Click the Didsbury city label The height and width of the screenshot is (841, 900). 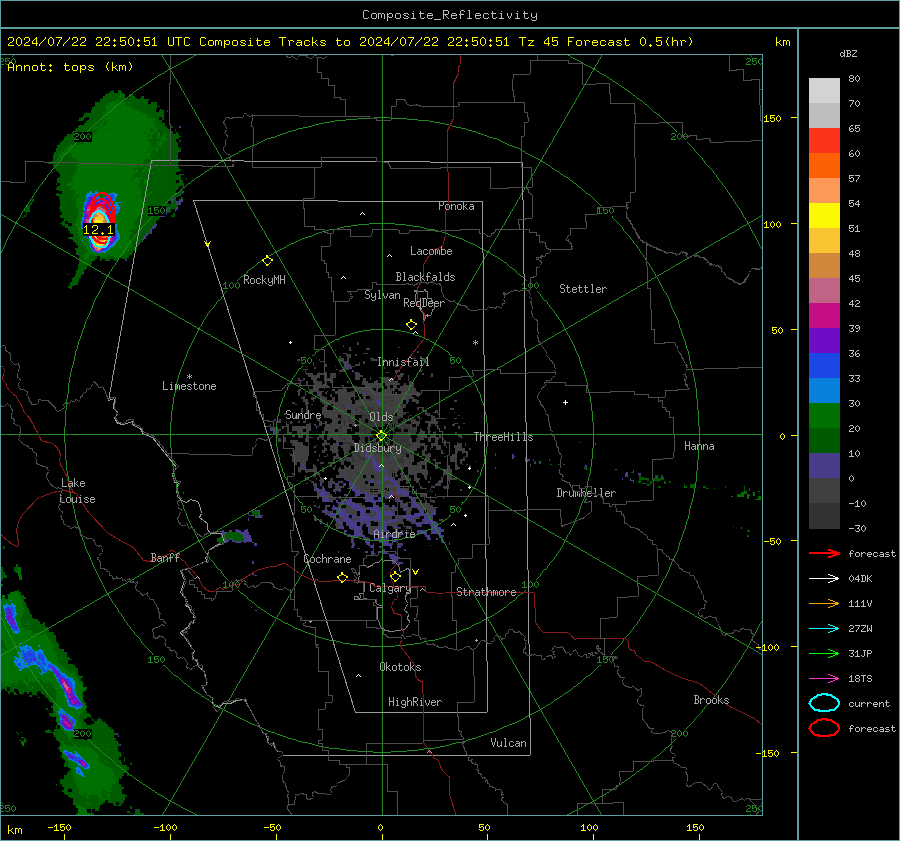[x=377, y=448]
